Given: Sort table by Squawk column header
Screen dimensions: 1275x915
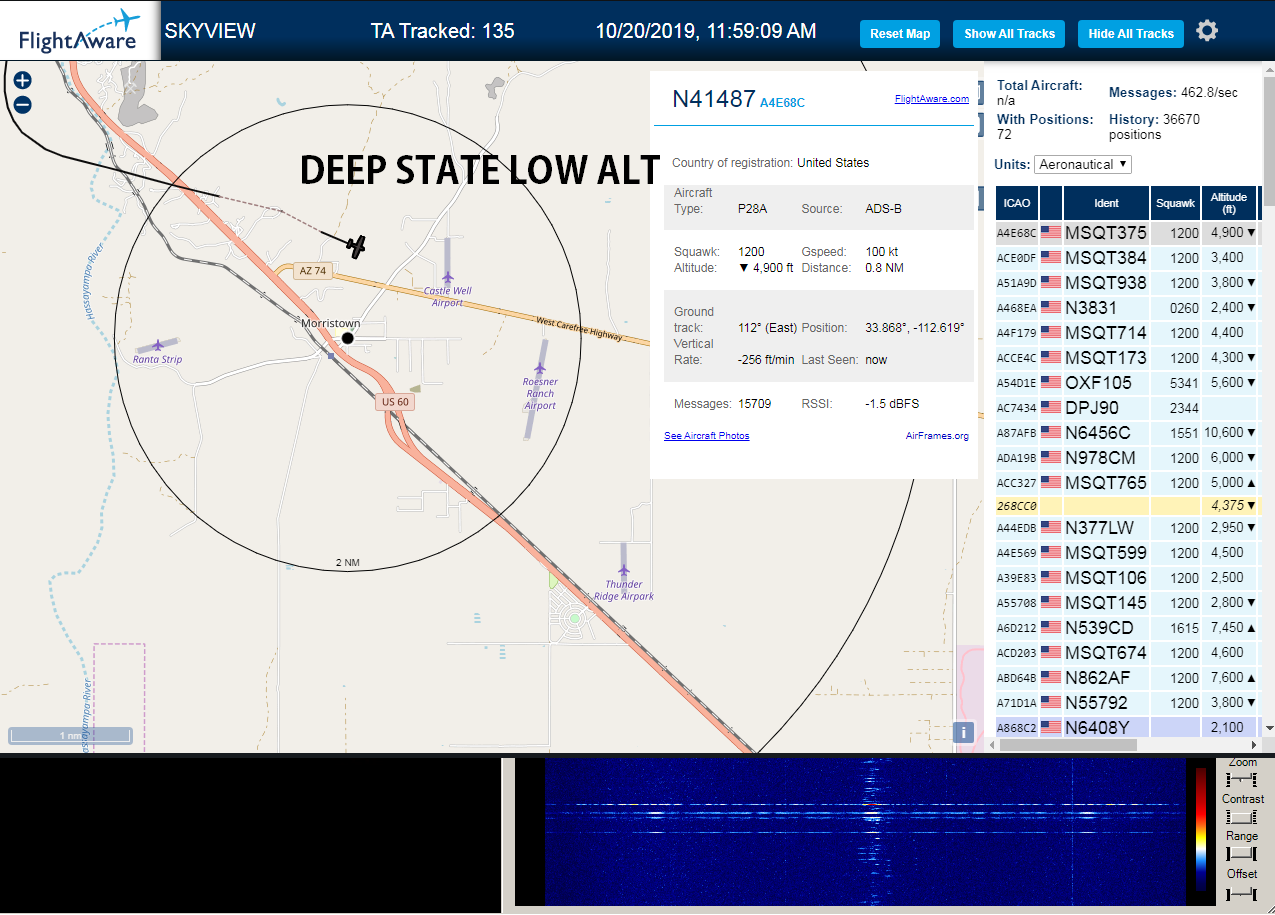Looking at the screenshot, I should [x=1174, y=203].
